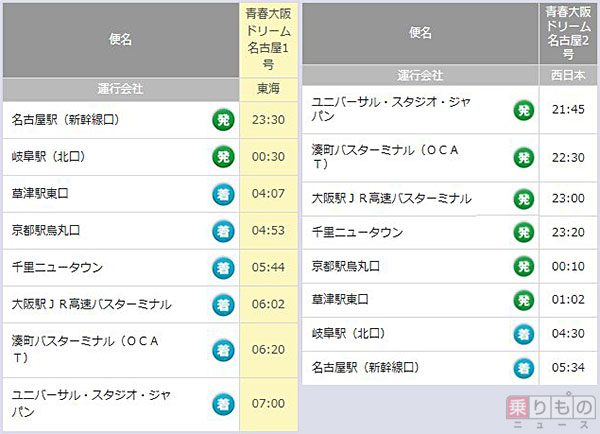Screen dimensions: 600x434
Task: Click the green 発 icon beside 名古屋駅（新幹線口）
Action: pos(223,120)
